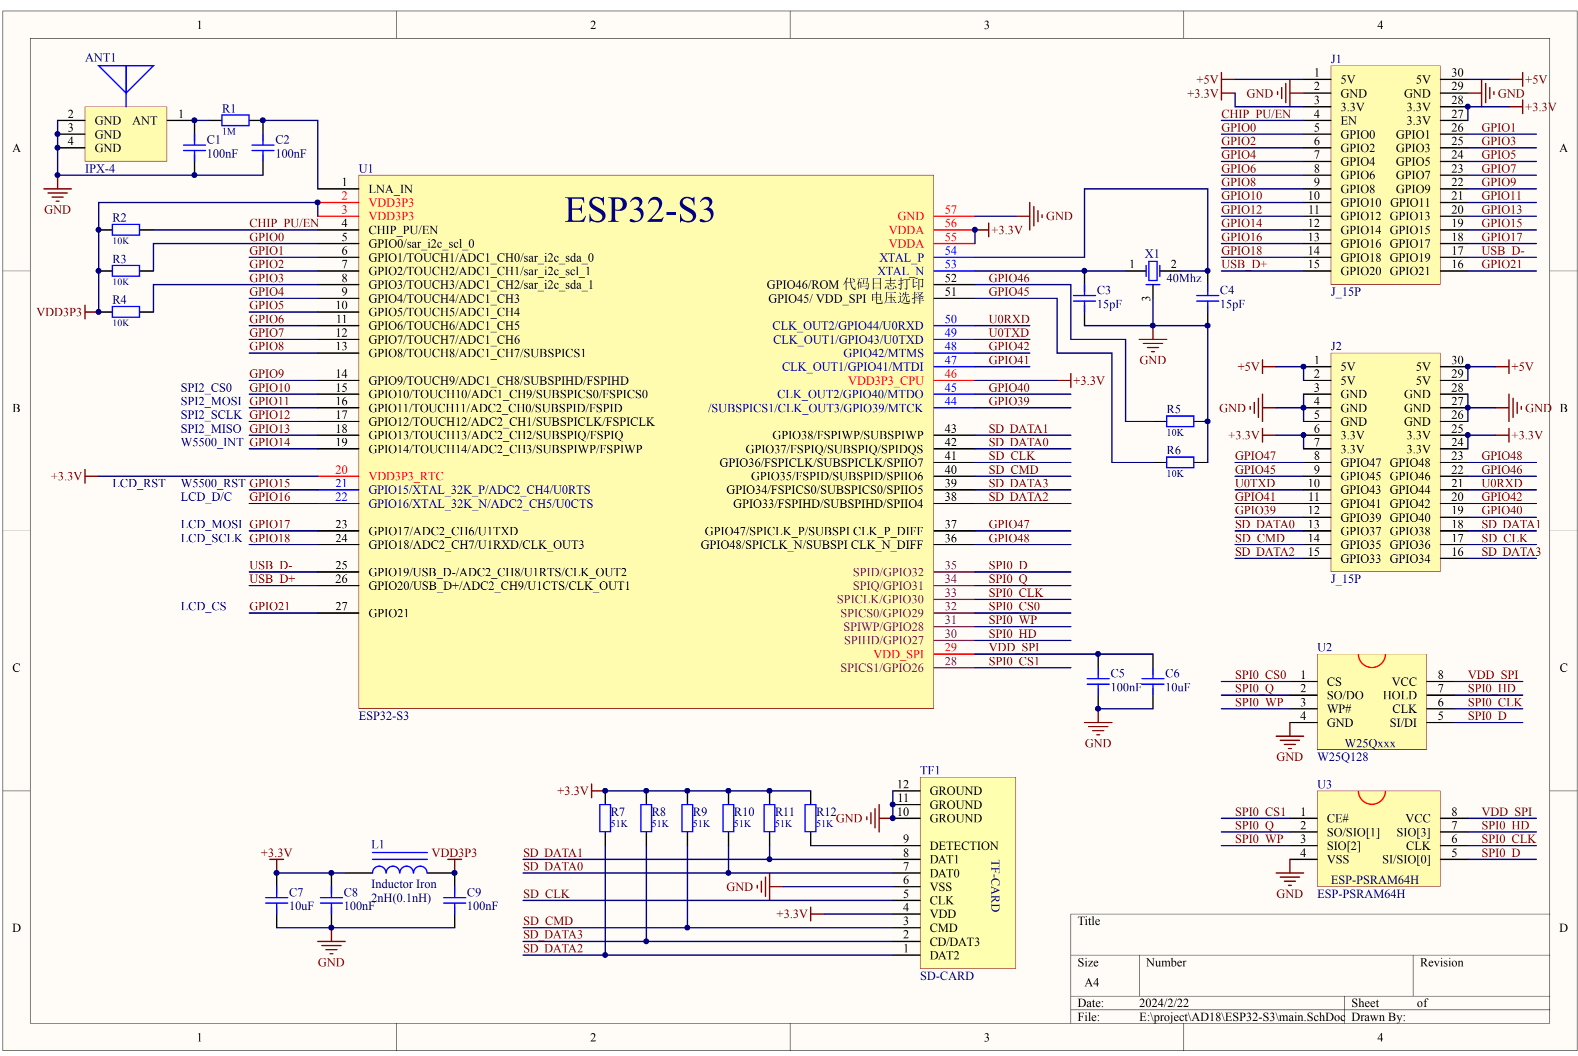Click resistor R6 10K symbol

[1181, 462]
